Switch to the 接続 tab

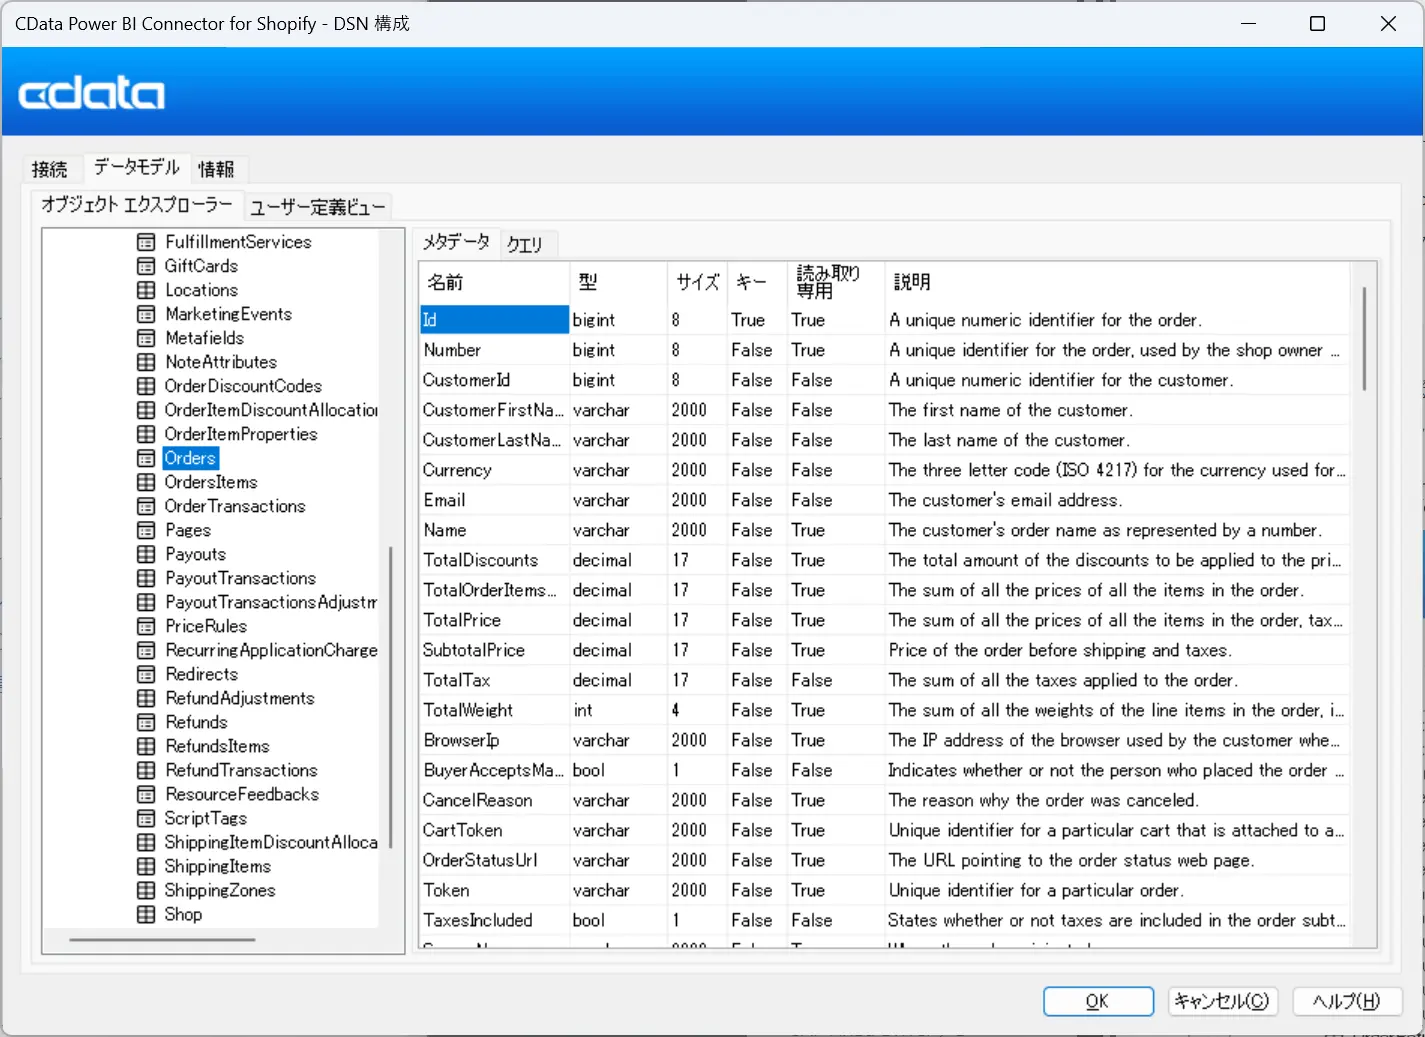click(x=50, y=169)
